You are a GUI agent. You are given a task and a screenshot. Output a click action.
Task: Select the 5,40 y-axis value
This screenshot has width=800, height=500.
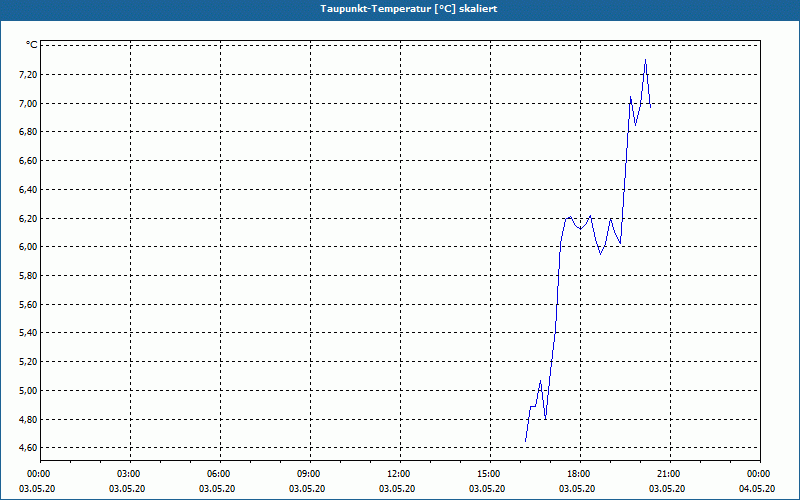[x=29, y=333]
